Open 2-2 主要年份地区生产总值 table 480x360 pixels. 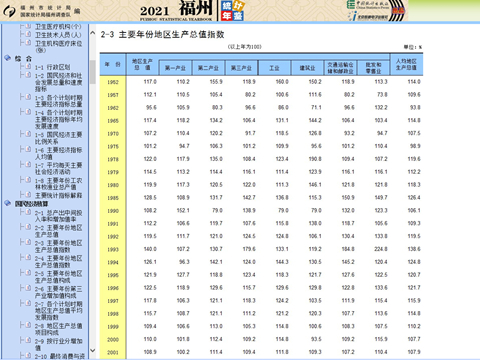tap(59, 231)
